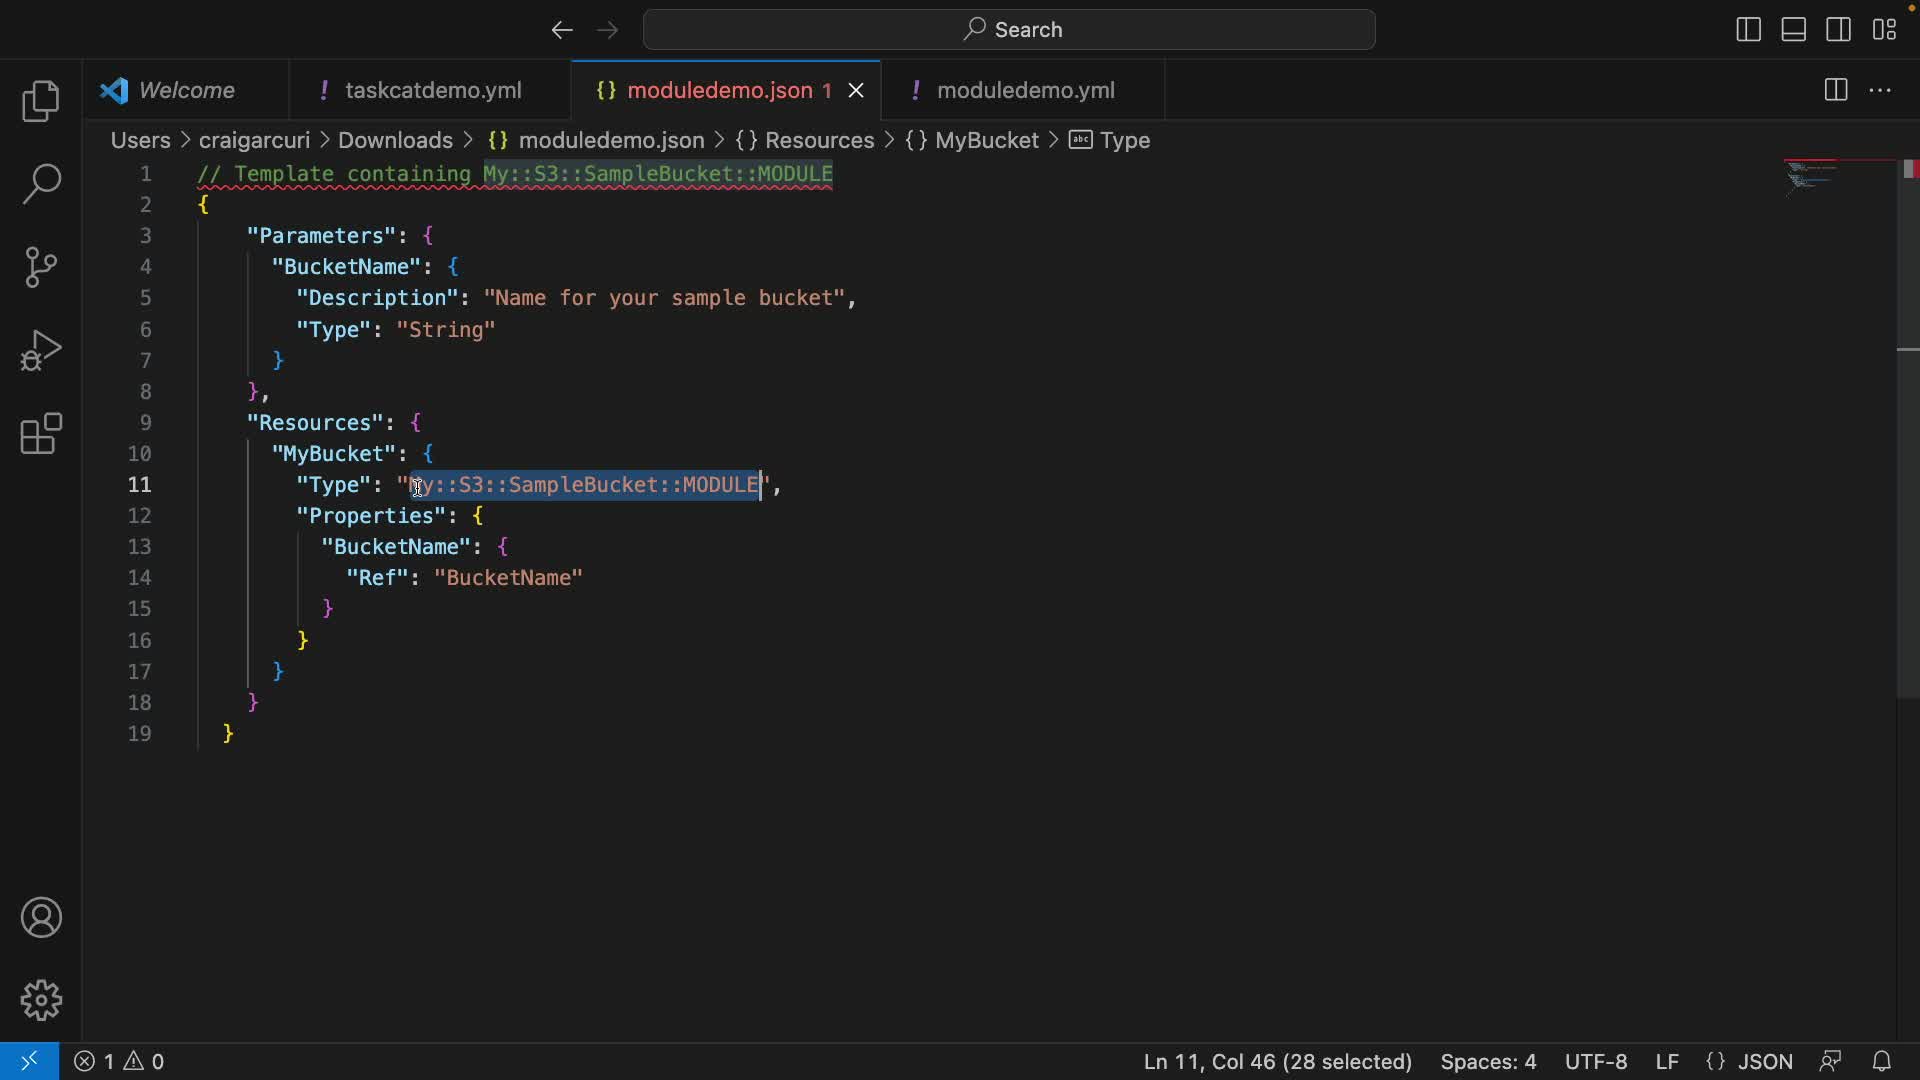Toggle the secondary sidebar layout button

click(1838, 30)
